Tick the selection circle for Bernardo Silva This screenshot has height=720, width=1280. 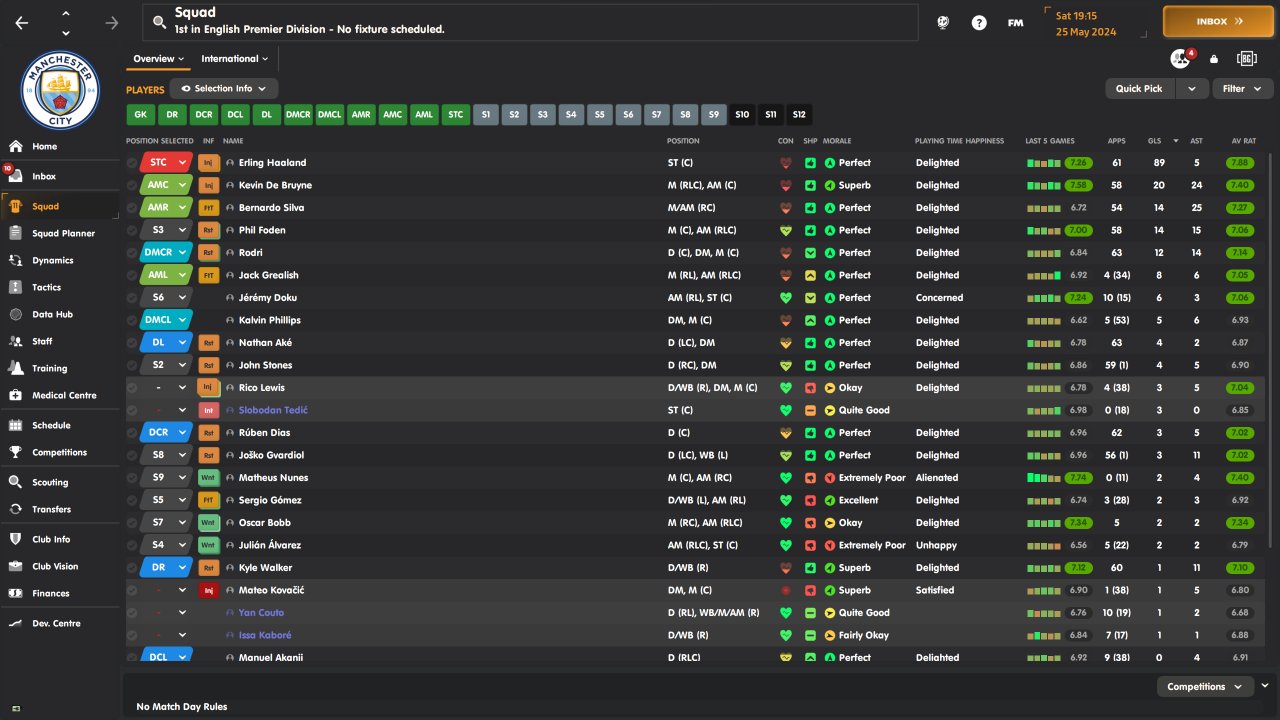coord(132,207)
